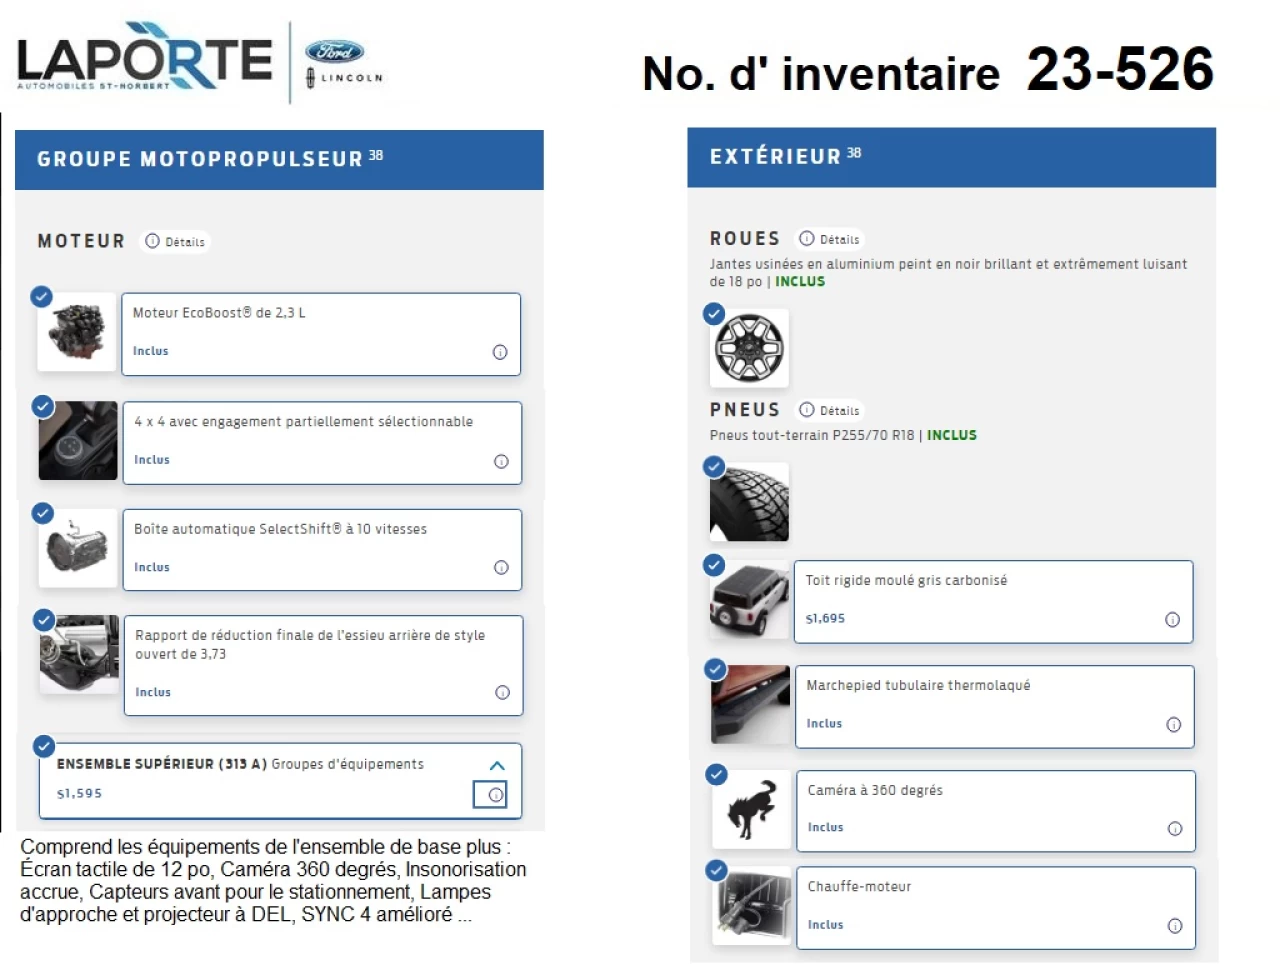The image size is (1280, 970).
Task: Click the tubular running board thumbnail
Action: [x=750, y=705]
